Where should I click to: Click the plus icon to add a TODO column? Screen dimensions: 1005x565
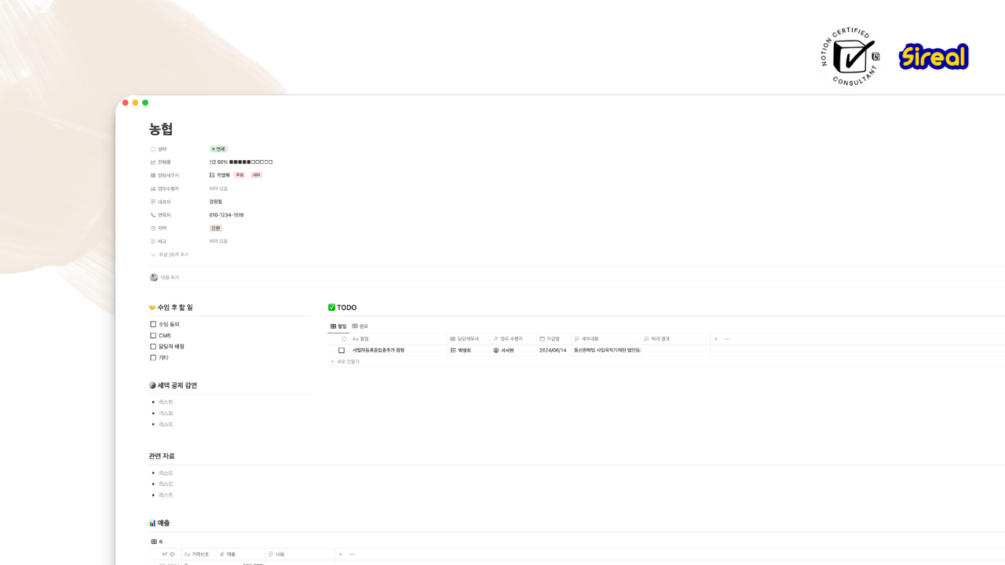716,339
